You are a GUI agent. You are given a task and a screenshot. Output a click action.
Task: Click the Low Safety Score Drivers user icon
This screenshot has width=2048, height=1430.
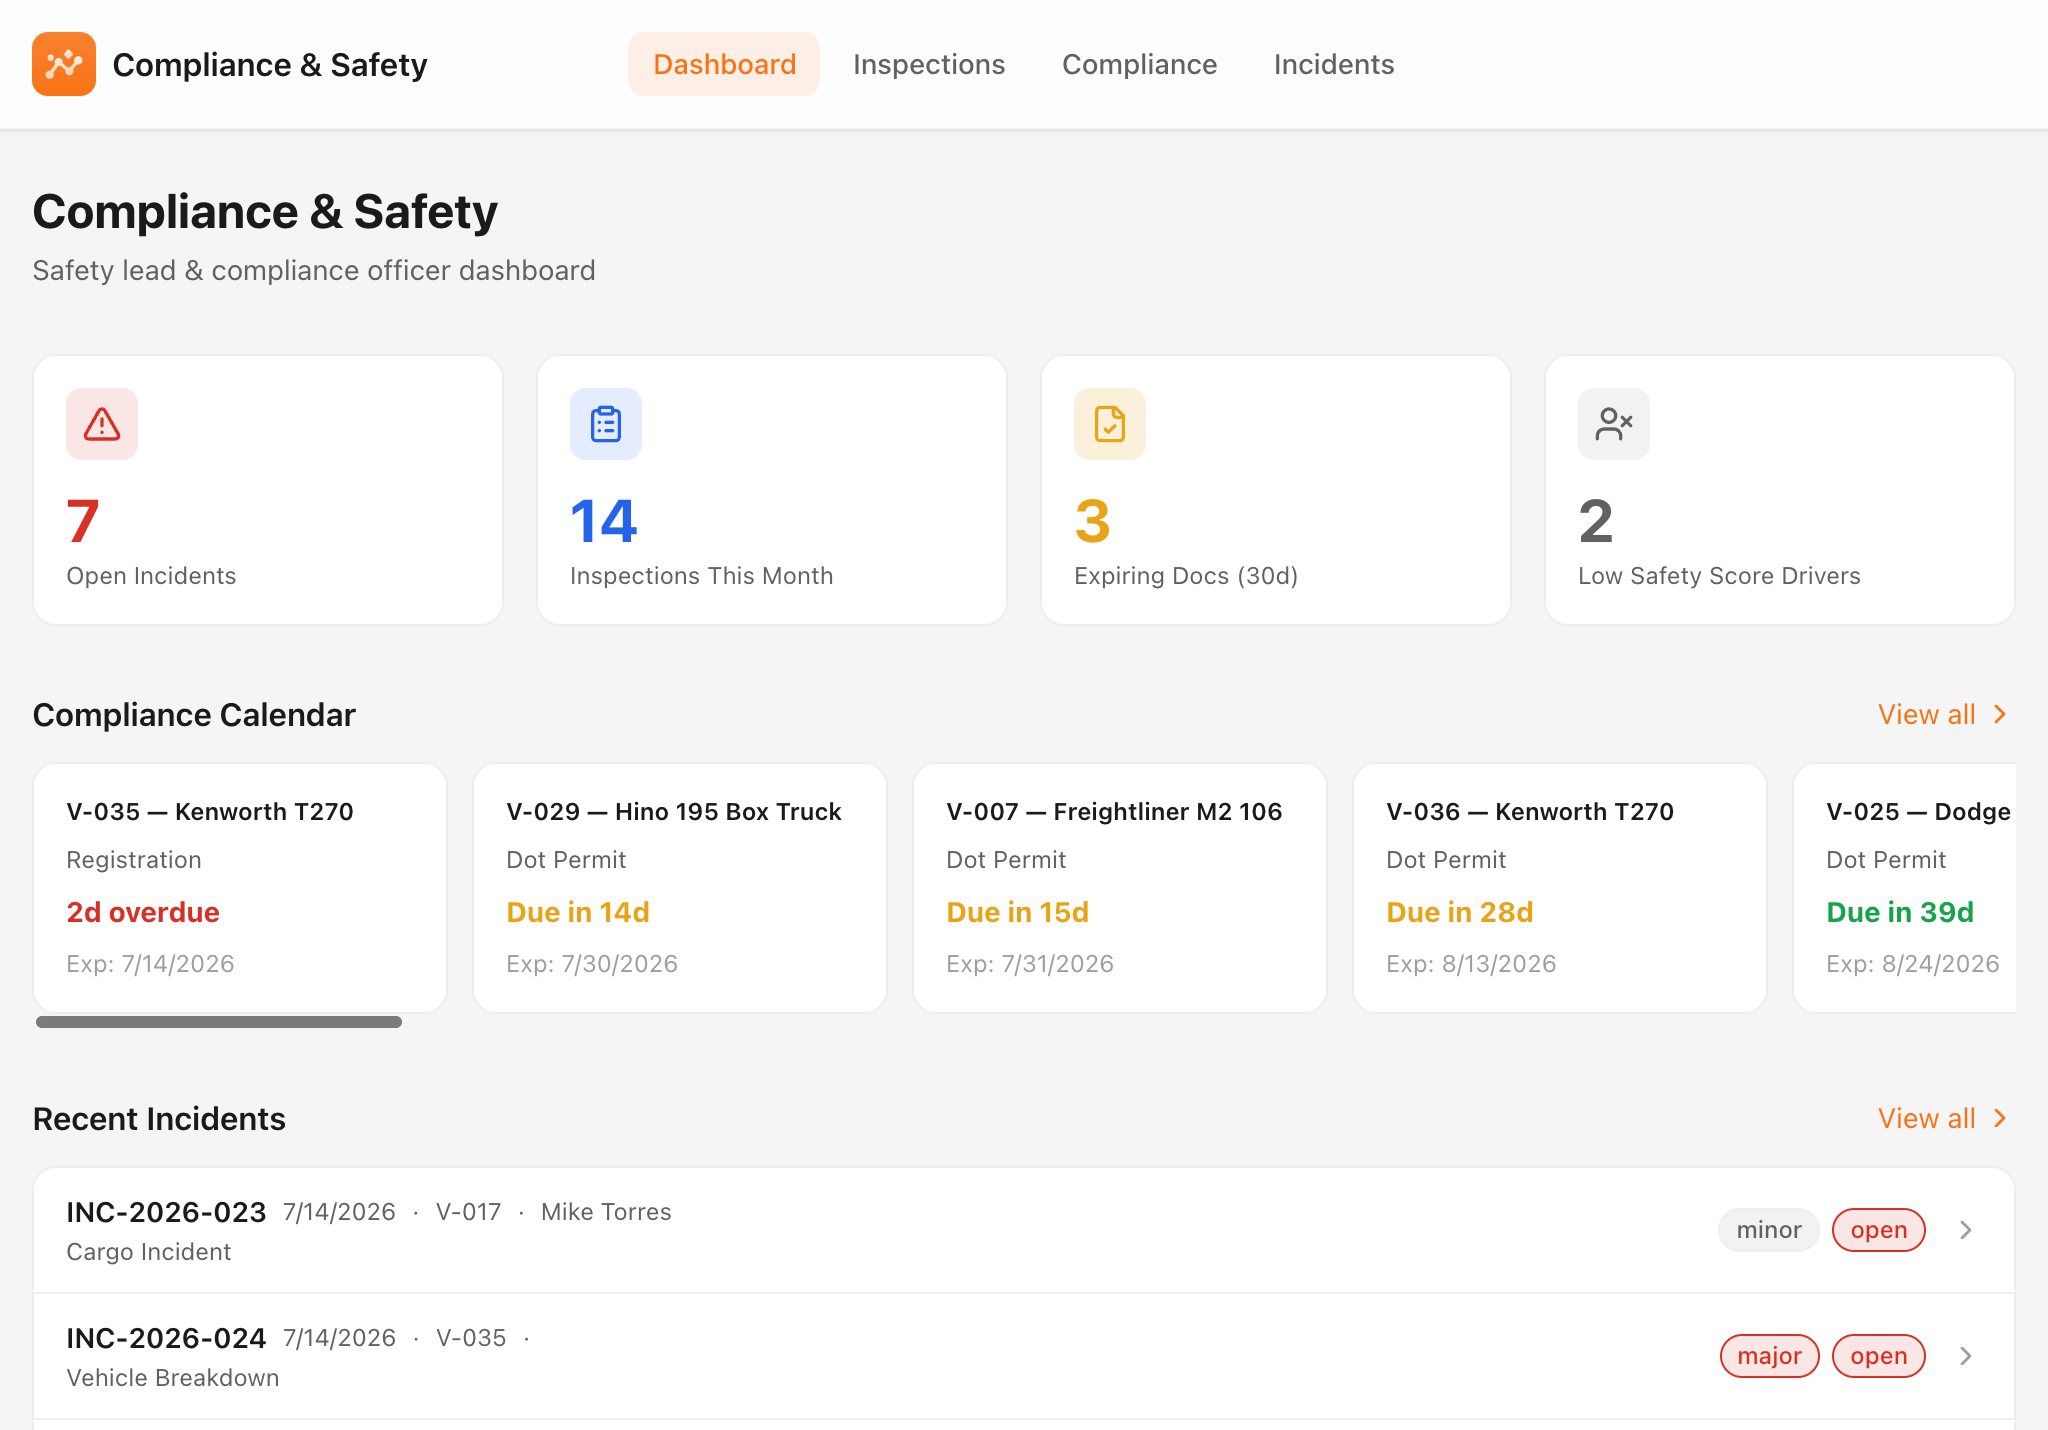(x=1614, y=424)
